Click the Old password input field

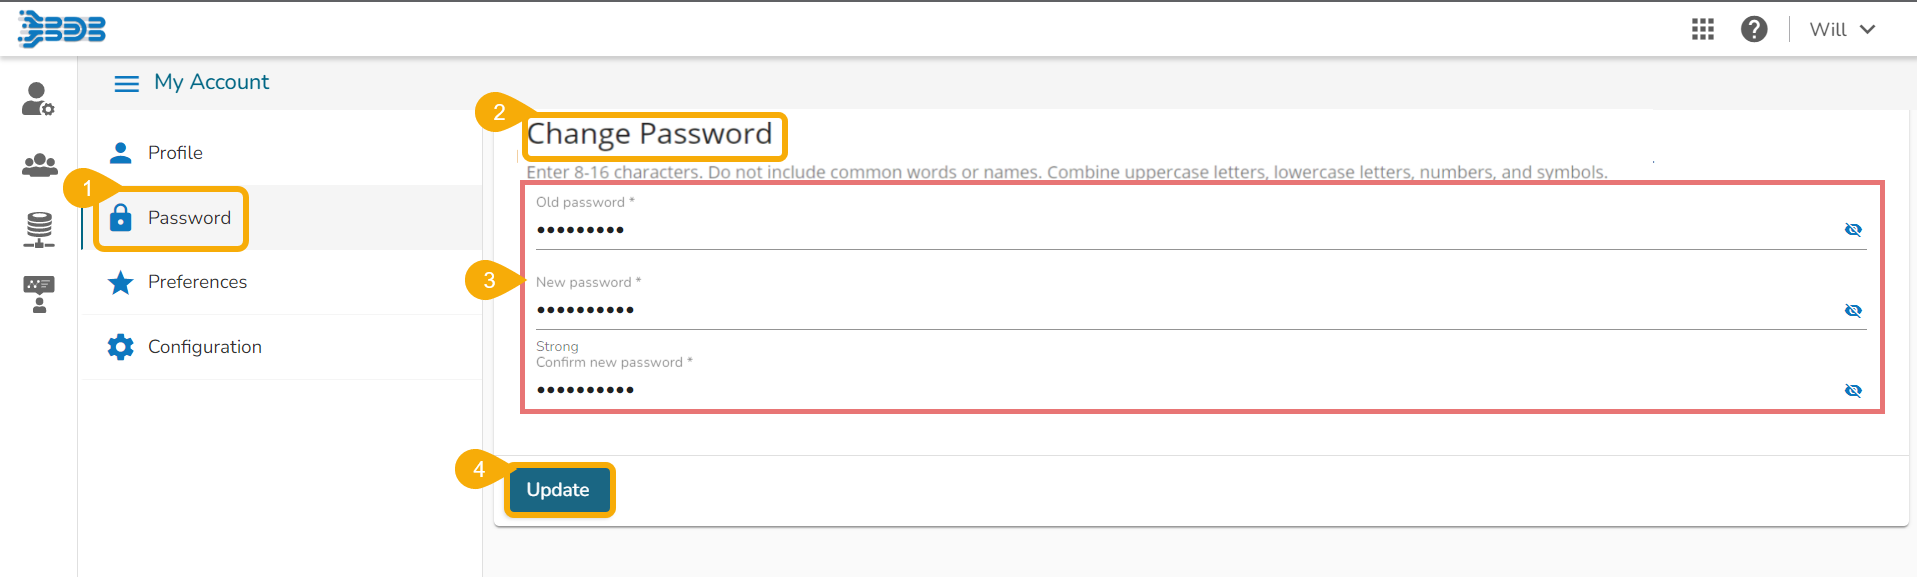click(x=1180, y=230)
